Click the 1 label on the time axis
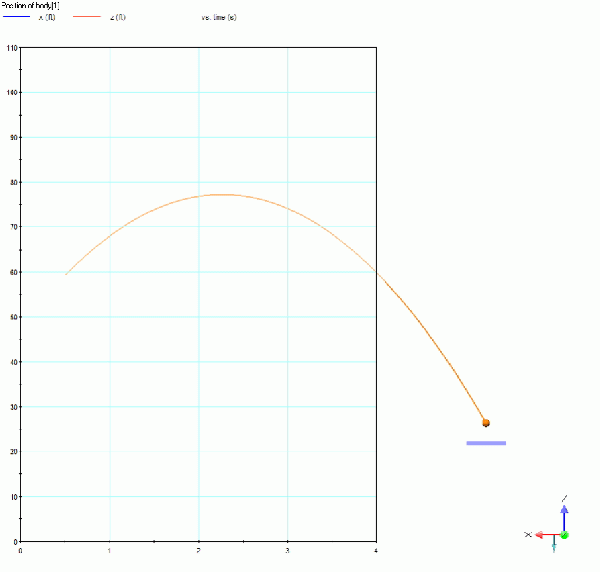The height and width of the screenshot is (572, 600). click(109, 550)
